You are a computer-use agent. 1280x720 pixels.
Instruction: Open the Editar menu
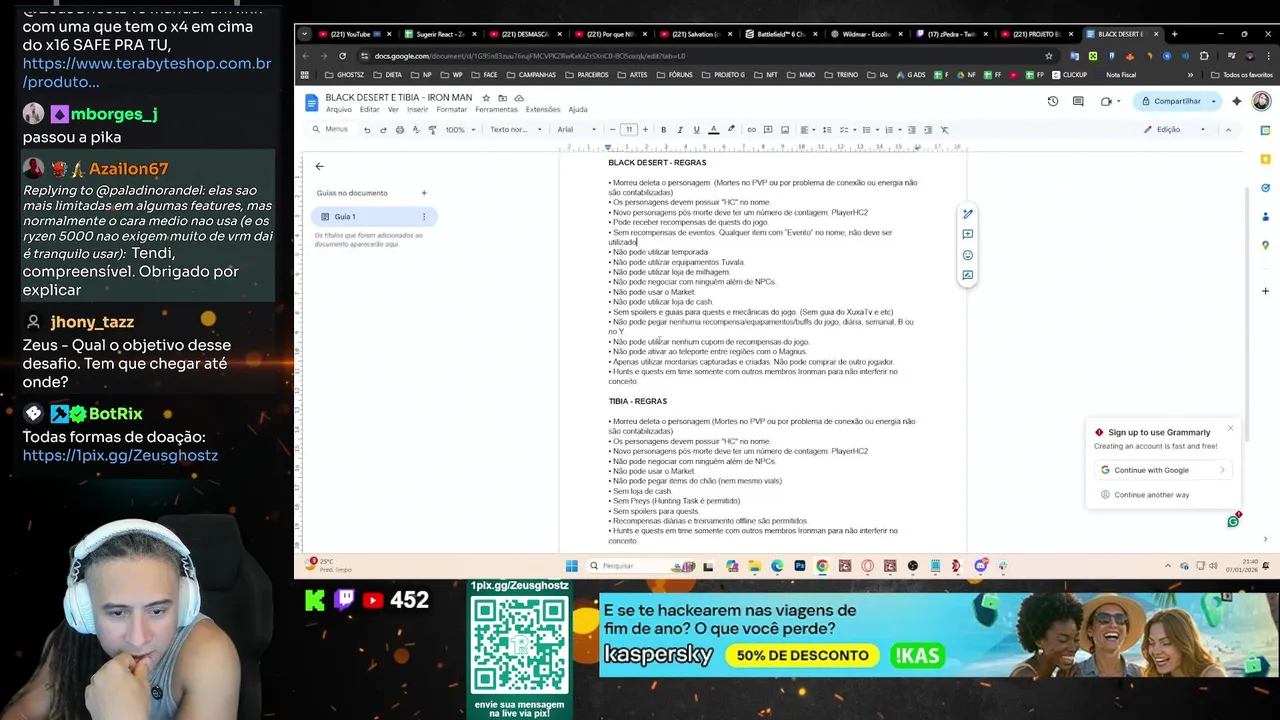coord(369,109)
